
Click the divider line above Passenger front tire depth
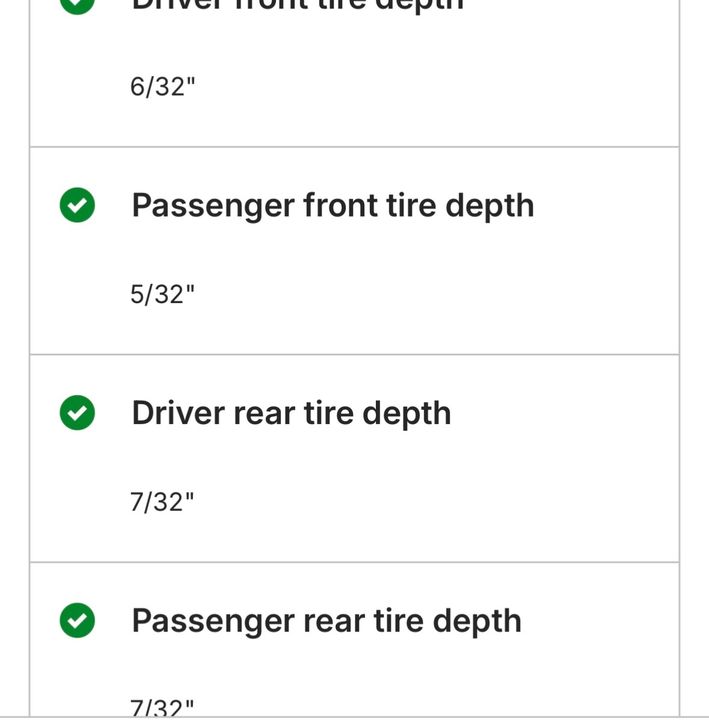point(354,147)
